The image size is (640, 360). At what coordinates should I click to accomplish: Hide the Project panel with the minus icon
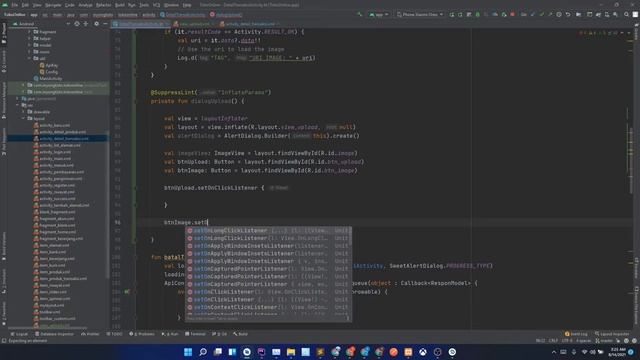click(104, 24)
